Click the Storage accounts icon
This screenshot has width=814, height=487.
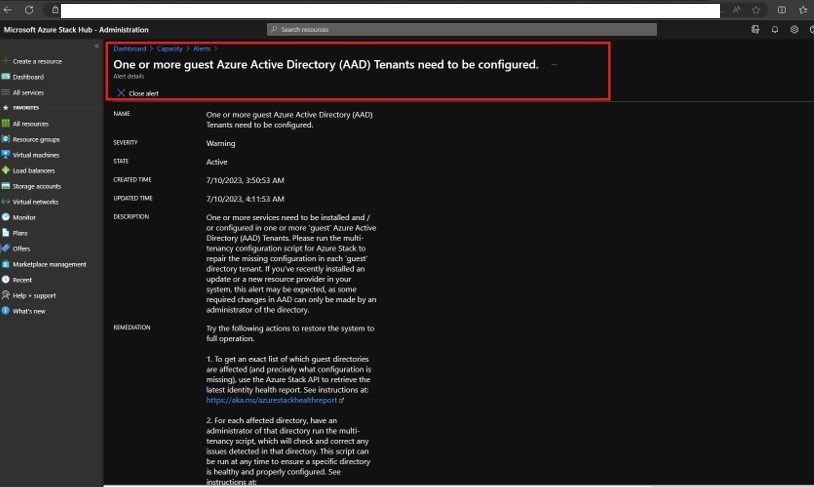click(6, 186)
